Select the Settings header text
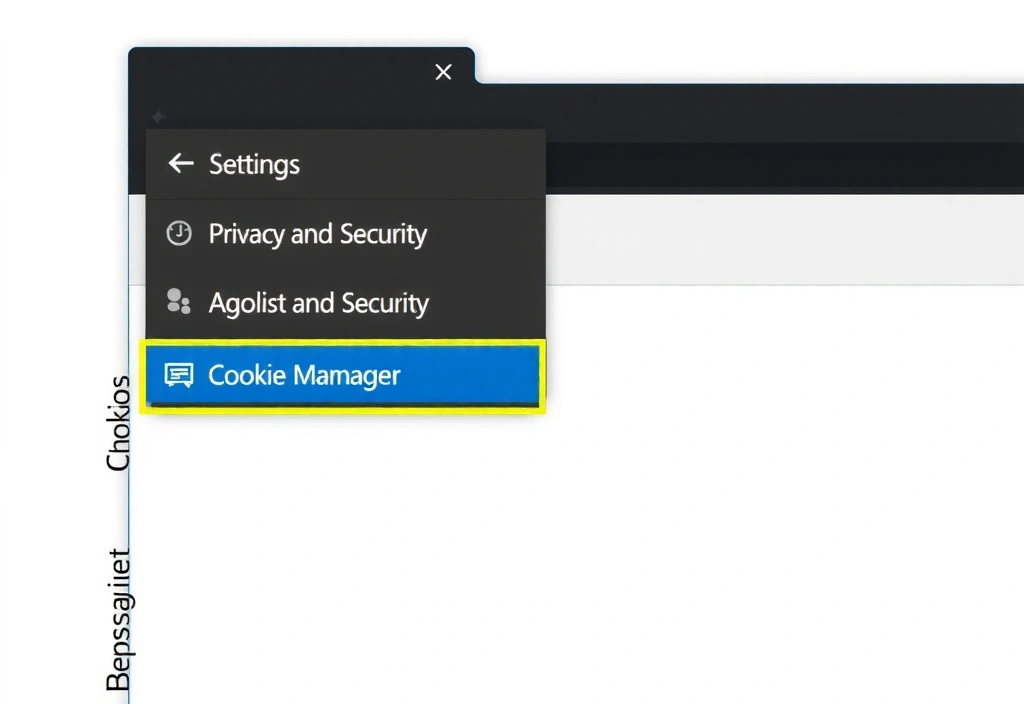 pyautogui.click(x=254, y=165)
